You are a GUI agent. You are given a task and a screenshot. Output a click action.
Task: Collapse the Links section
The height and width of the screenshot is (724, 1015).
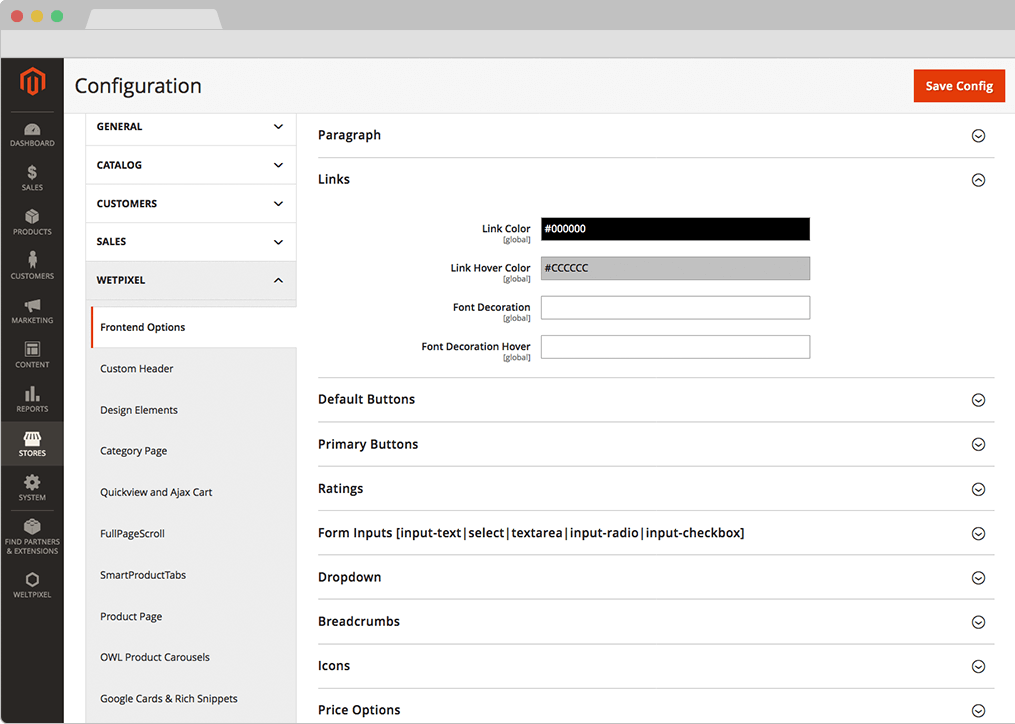(x=978, y=180)
